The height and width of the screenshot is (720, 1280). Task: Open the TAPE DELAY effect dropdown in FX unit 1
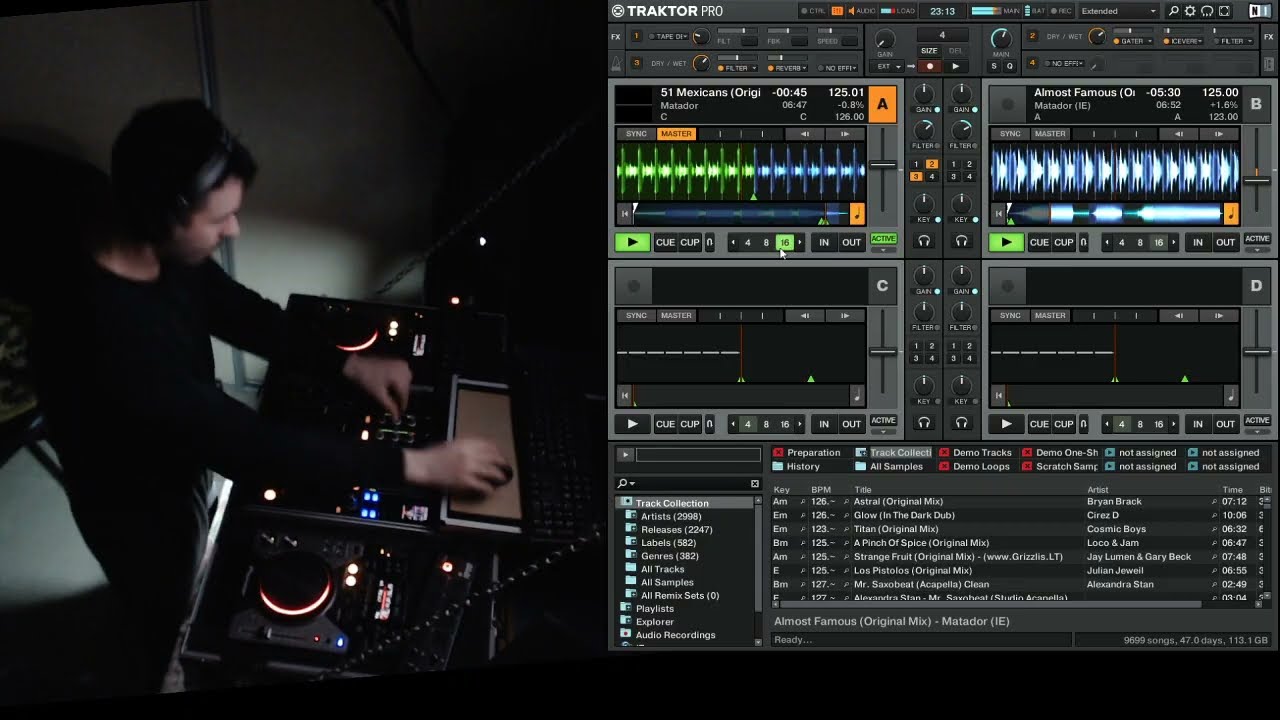click(670, 37)
